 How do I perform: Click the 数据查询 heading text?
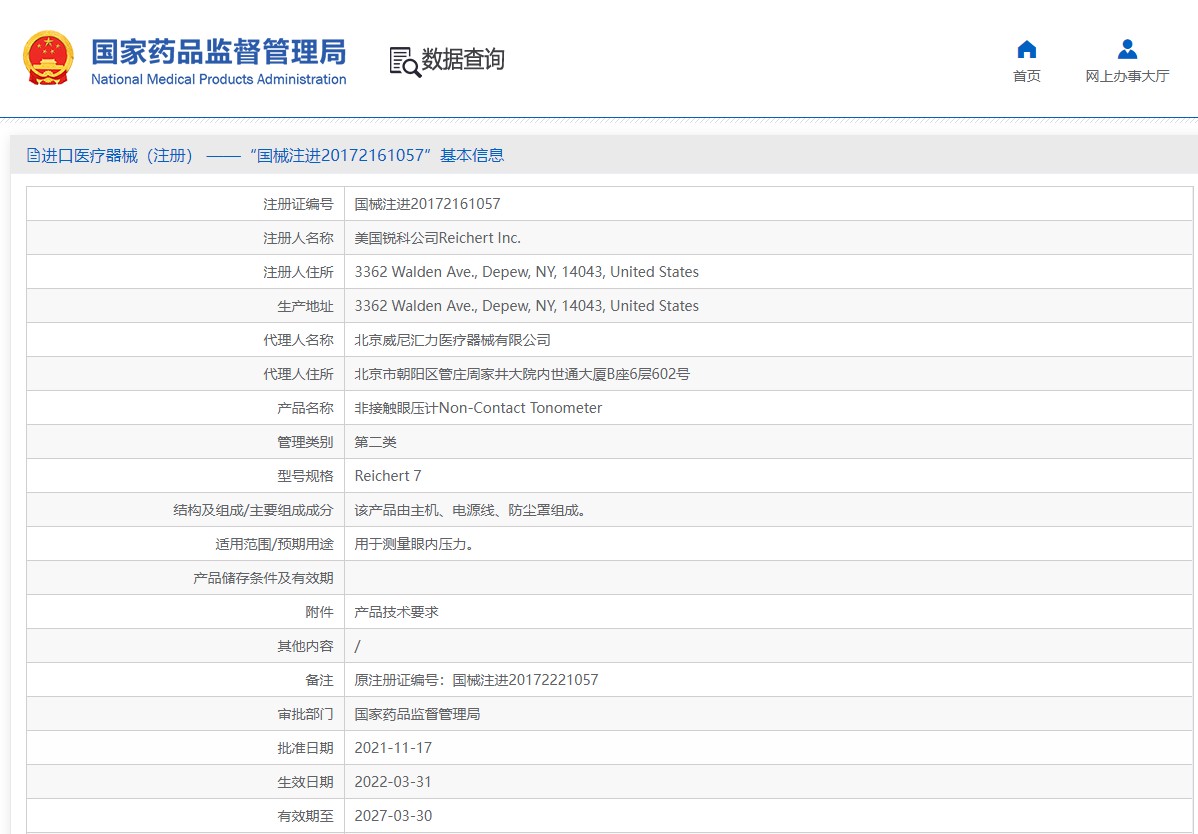pos(463,59)
